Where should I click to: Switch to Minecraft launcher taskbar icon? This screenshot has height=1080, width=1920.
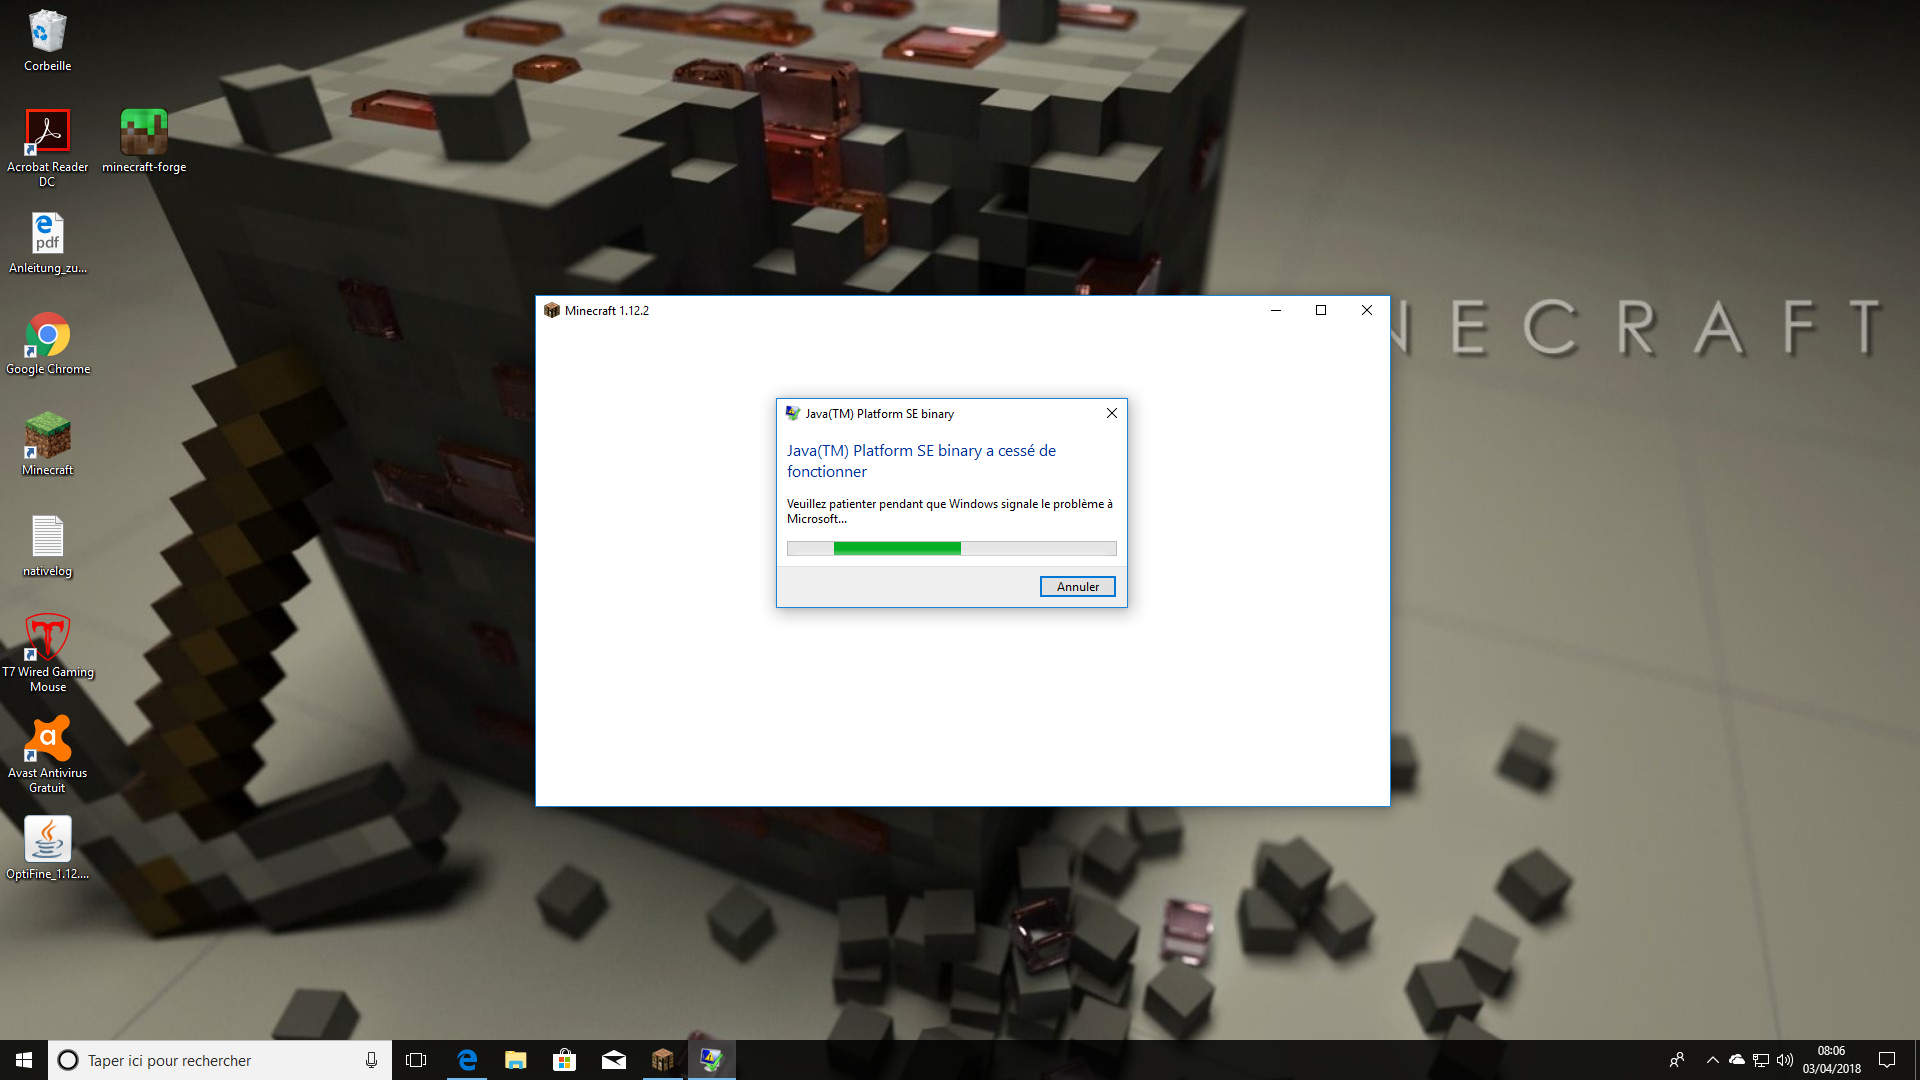[x=662, y=1060]
